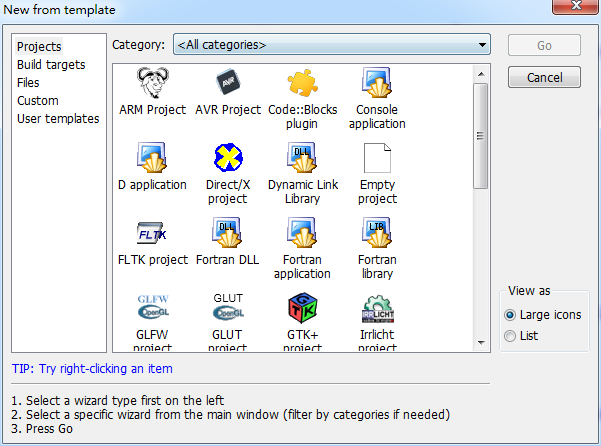This screenshot has width=601, height=446.
Task: Click the 'D application' label text
Action: pos(152,185)
